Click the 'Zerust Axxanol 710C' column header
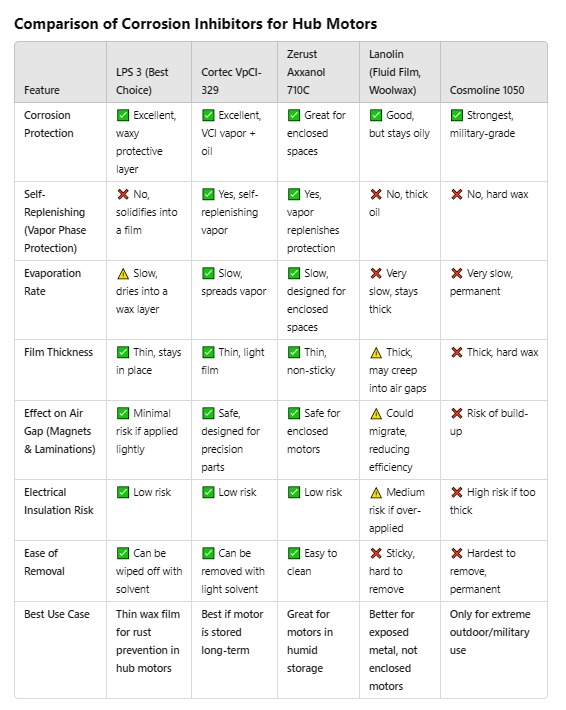This screenshot has width=566, height=710. click(x=306, y=72)
